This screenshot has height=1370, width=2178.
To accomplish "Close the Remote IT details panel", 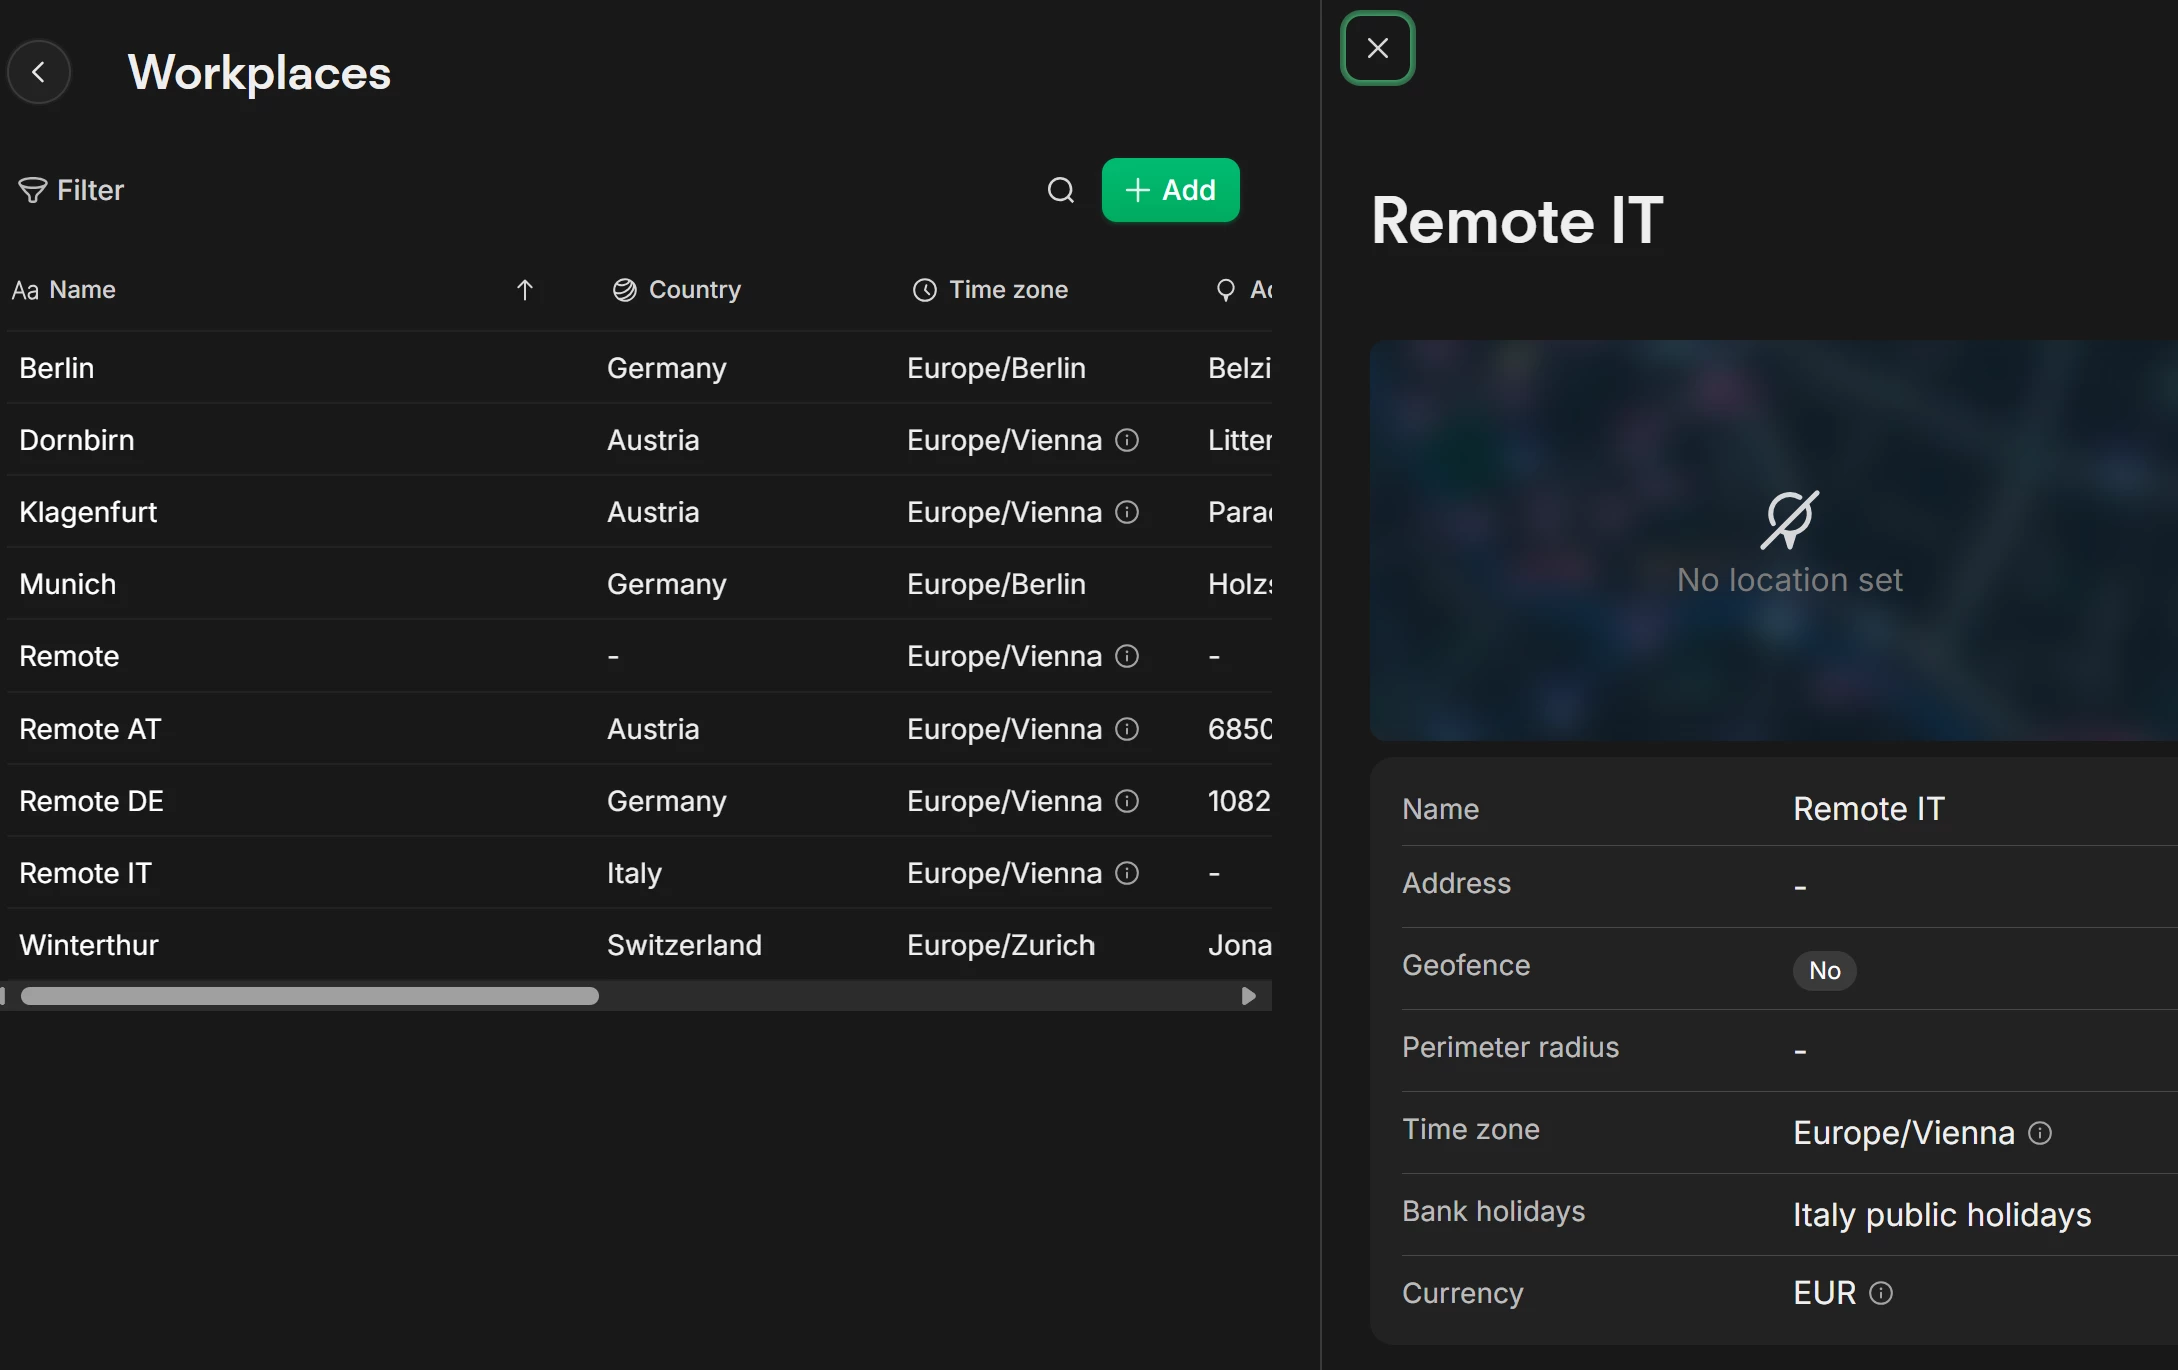I will [x=1377, y=48].
